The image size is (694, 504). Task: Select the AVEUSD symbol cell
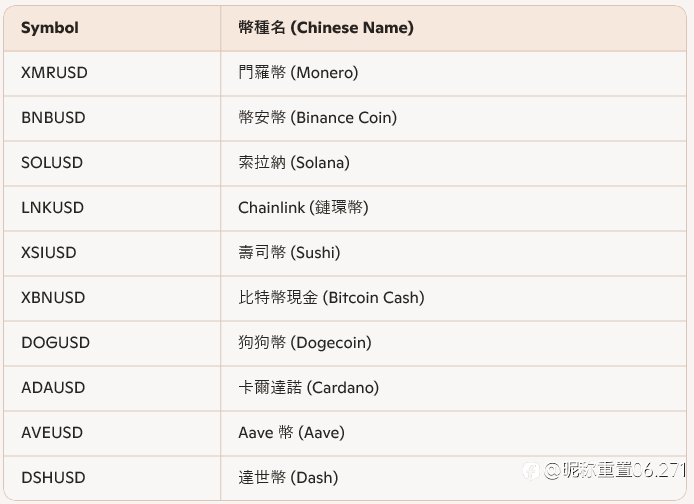[52, 433]
